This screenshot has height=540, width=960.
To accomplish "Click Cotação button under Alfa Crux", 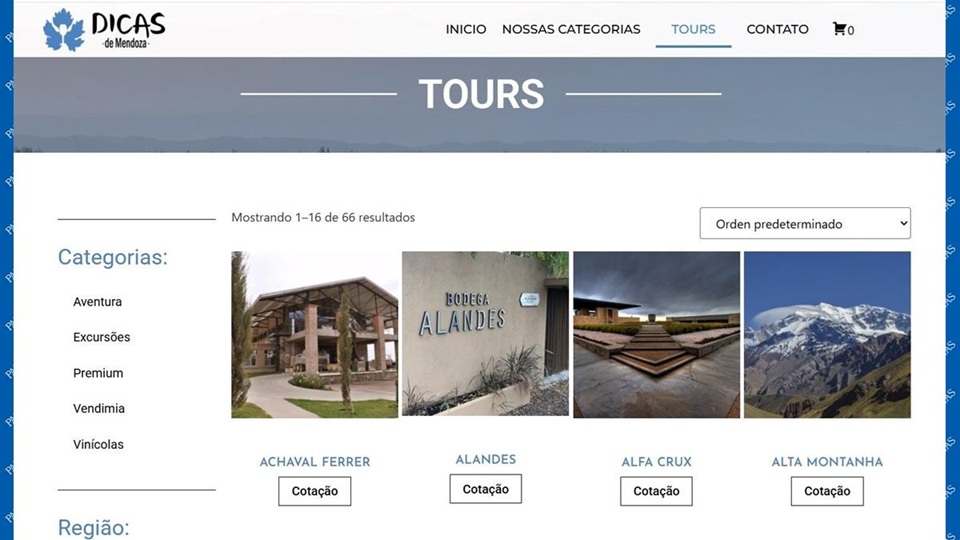I will pyautogui.click(x=656, y=491).
